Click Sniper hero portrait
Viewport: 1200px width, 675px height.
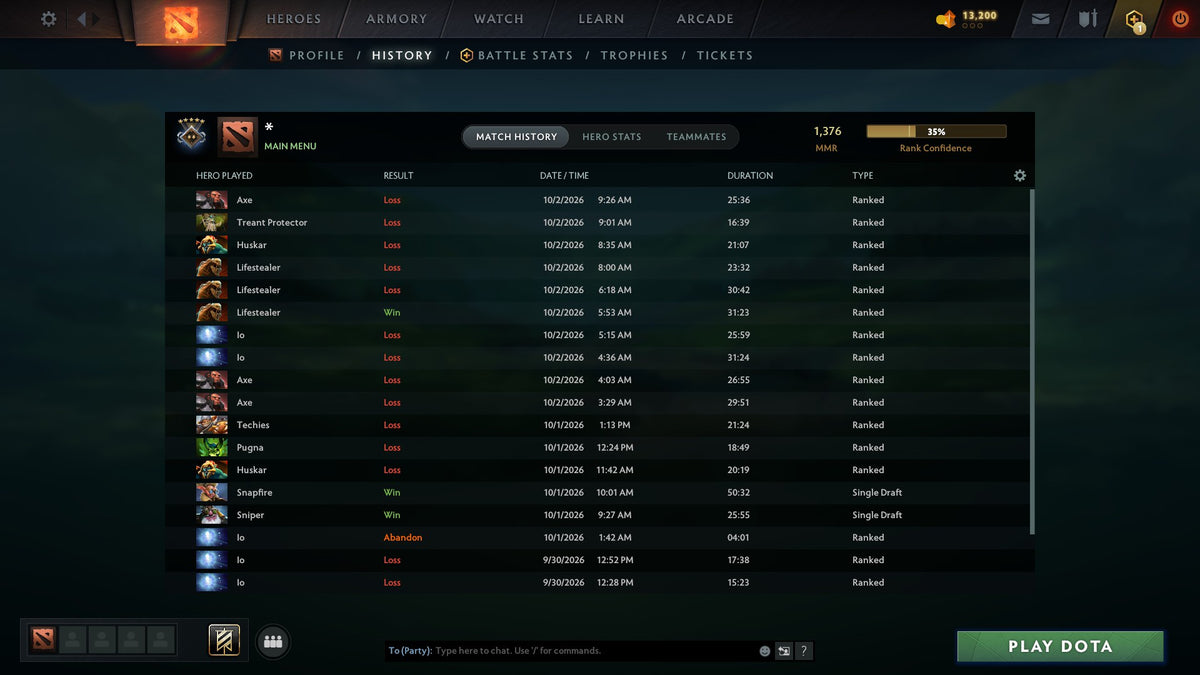pos(211,515)
